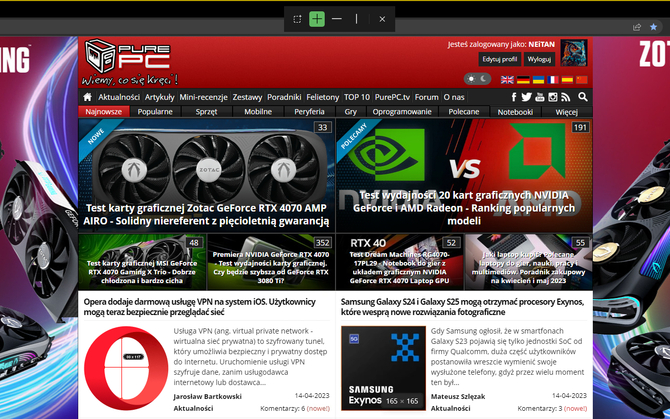Image resolution: width=670 pixels, height=419 pixels.
Task: Select the Notebooki tab
Action: (x=515, y=111)
